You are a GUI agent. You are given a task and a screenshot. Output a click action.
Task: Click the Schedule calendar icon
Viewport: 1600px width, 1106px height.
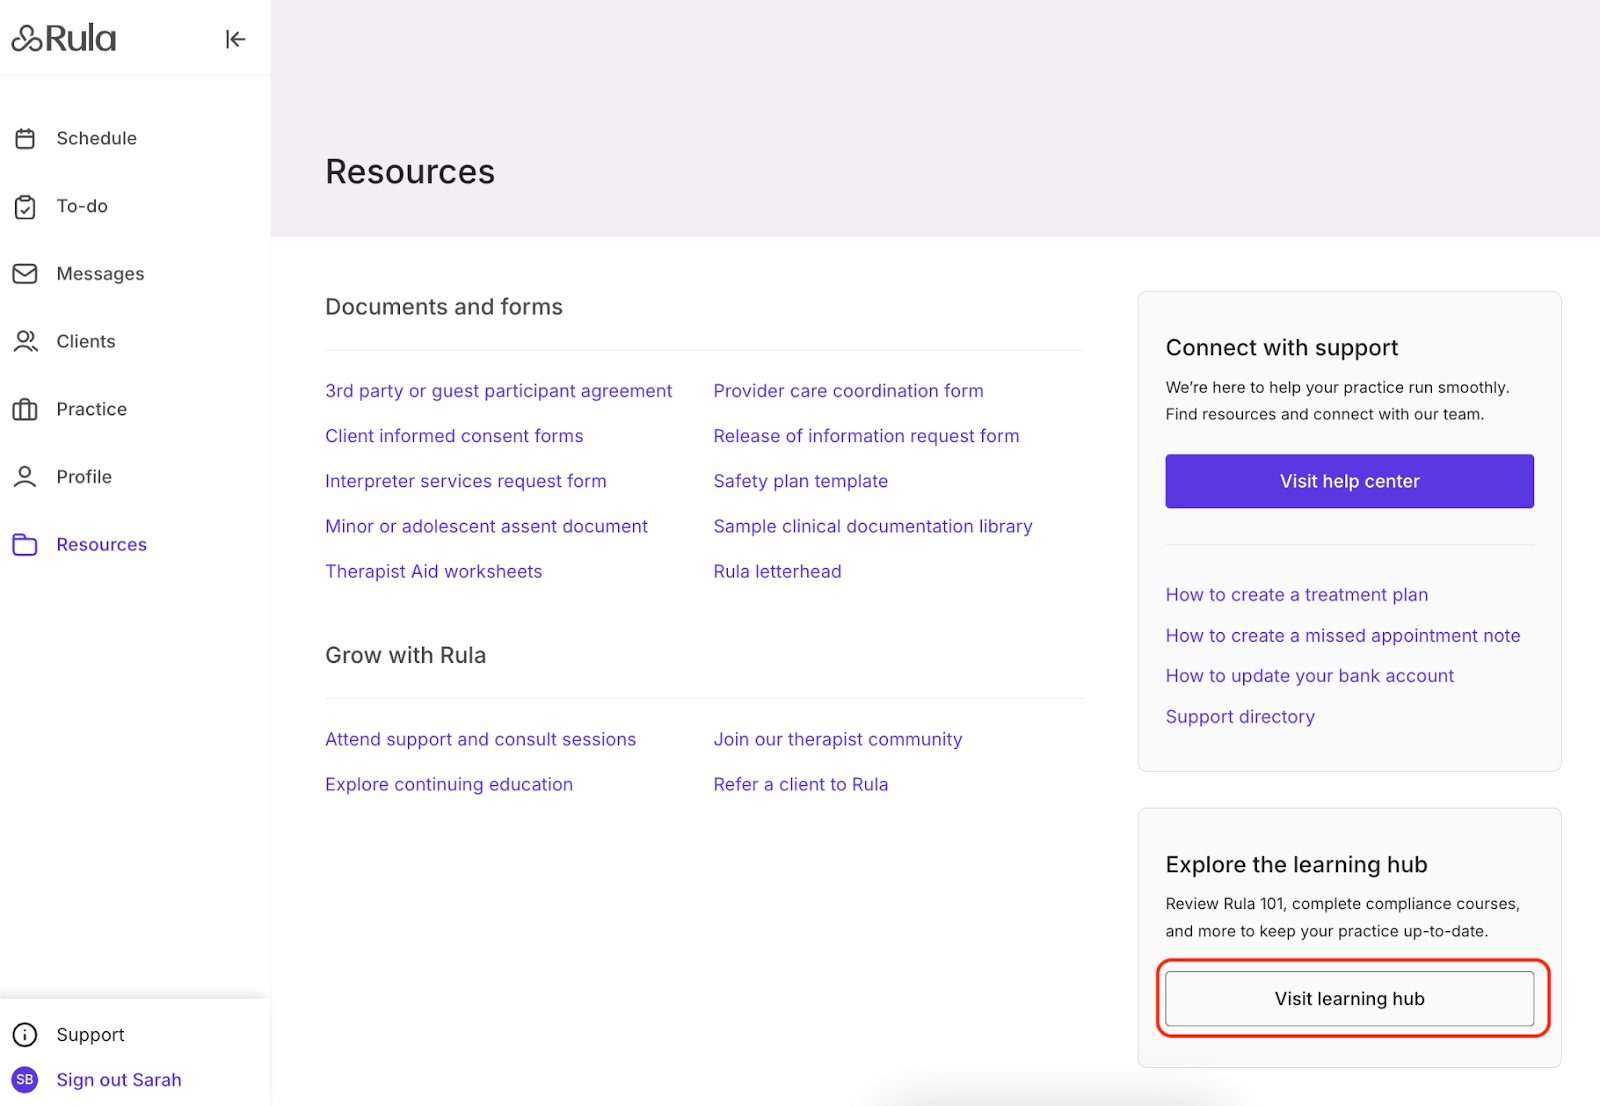click(25, 139)
